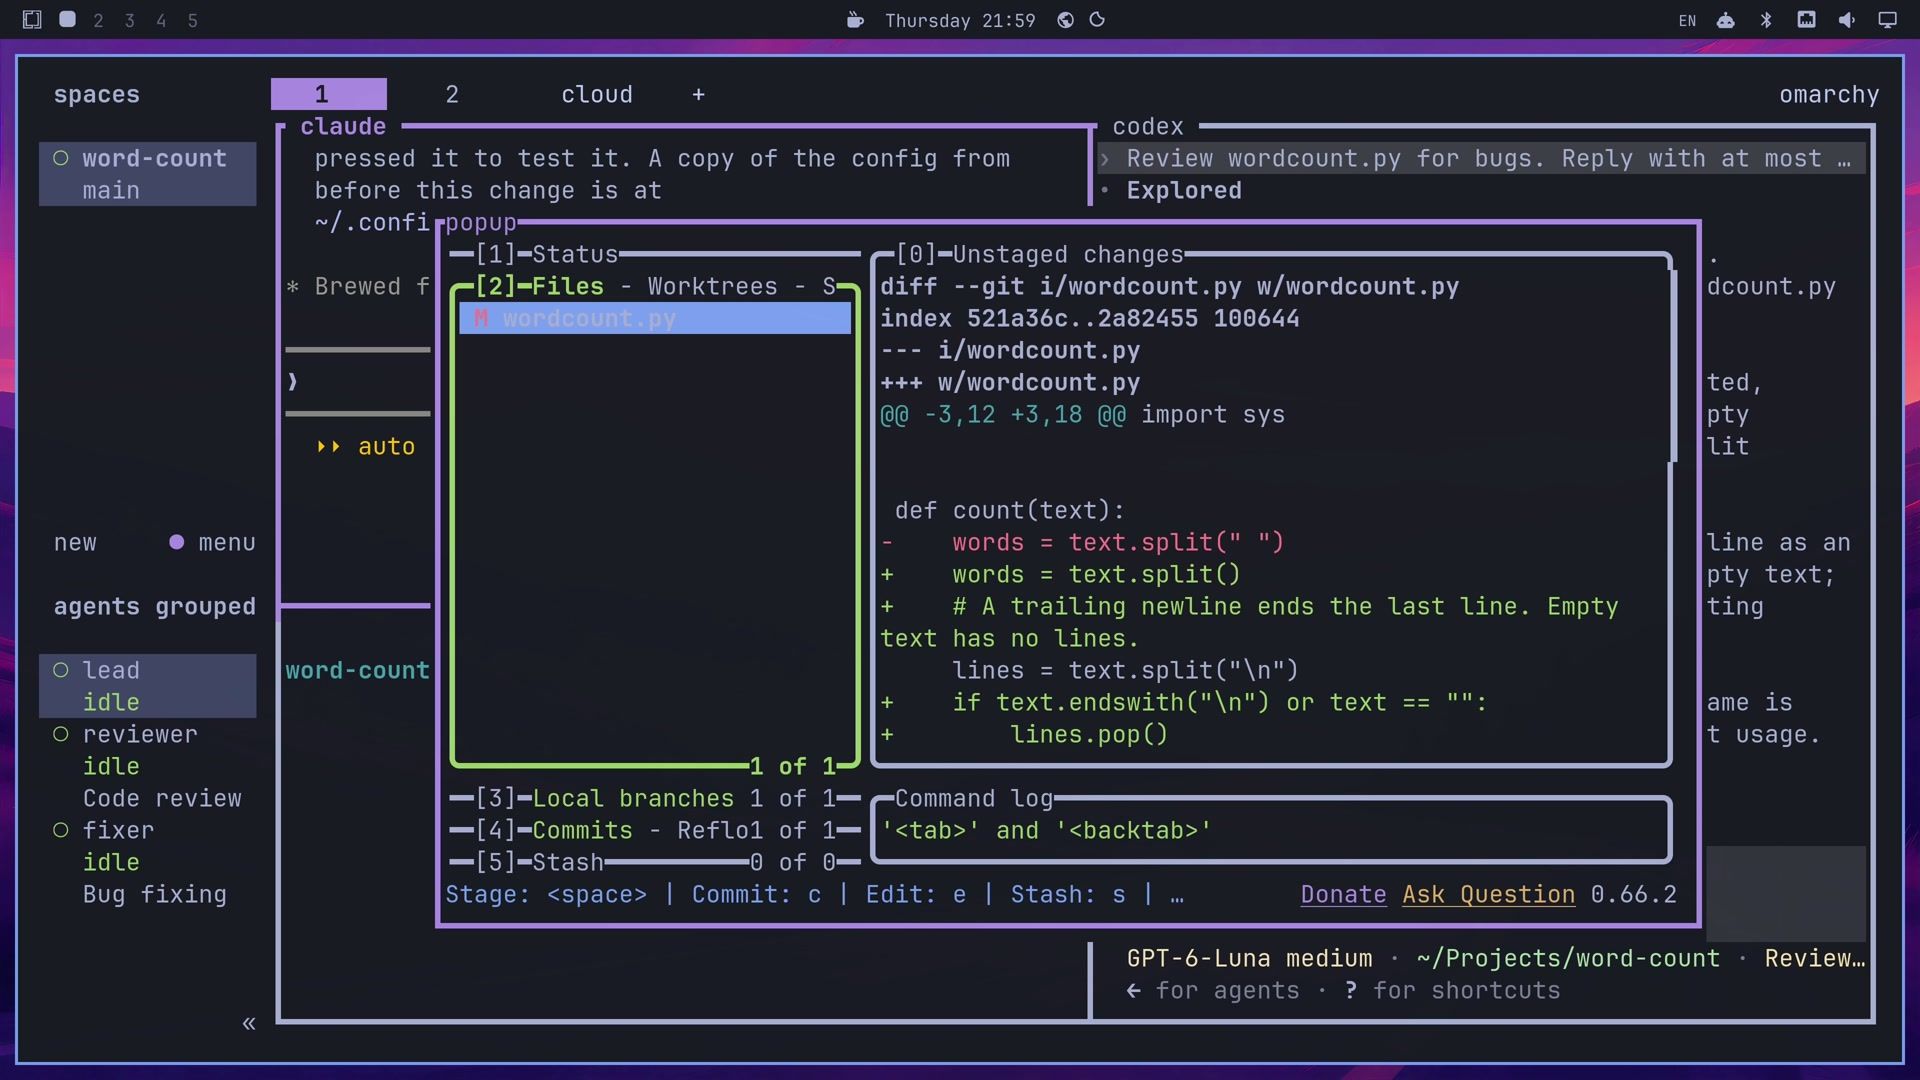Switch to the cloud tab

(x=597, y=94)
